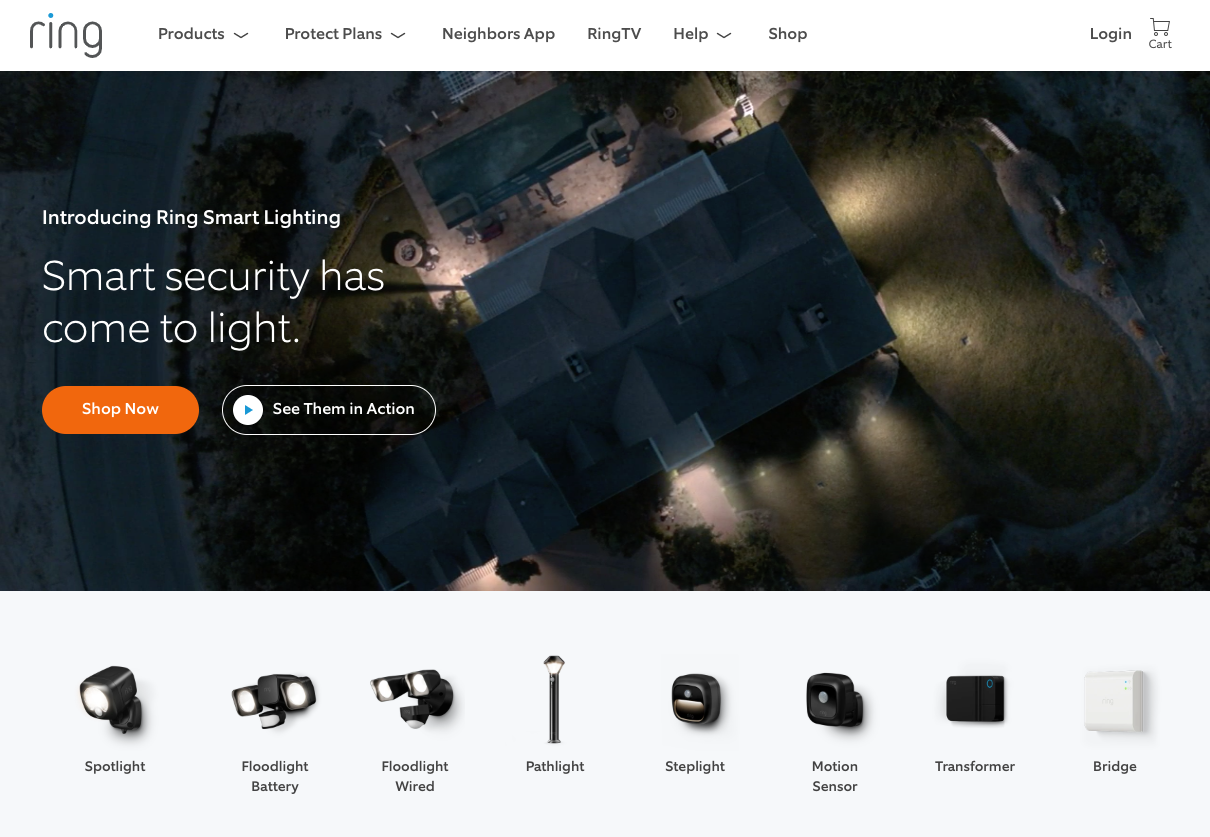Expand the Protect Plans dropdown
1210x837 pixels.
click(x=345, y=34)
